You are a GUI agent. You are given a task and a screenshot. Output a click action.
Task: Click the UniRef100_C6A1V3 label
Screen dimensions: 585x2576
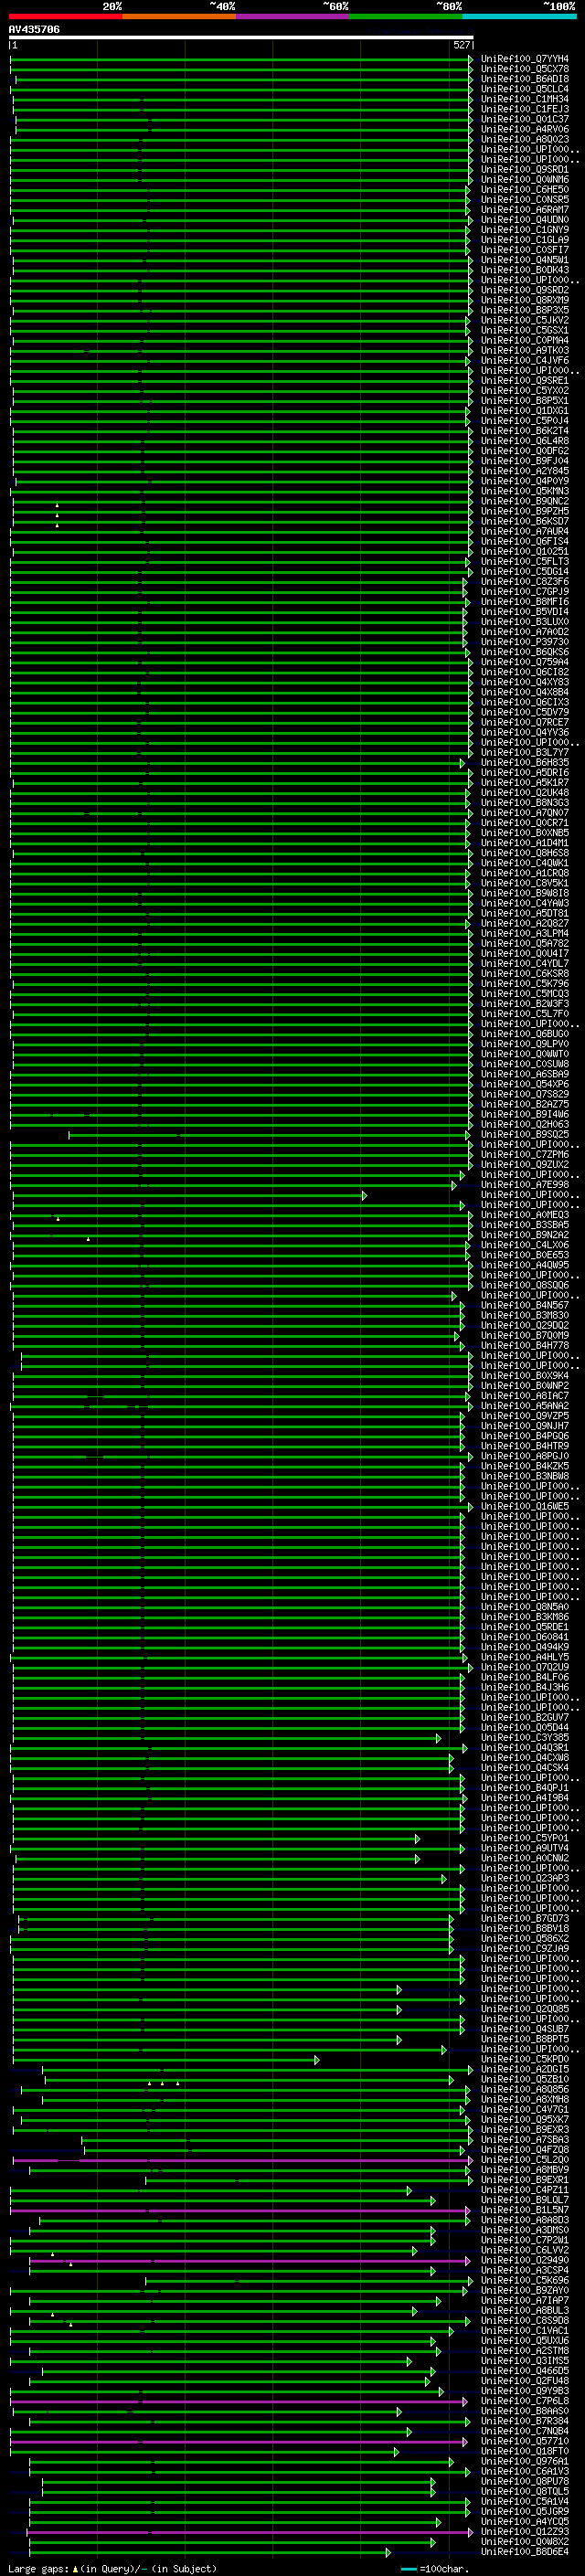click(525, 2471)
